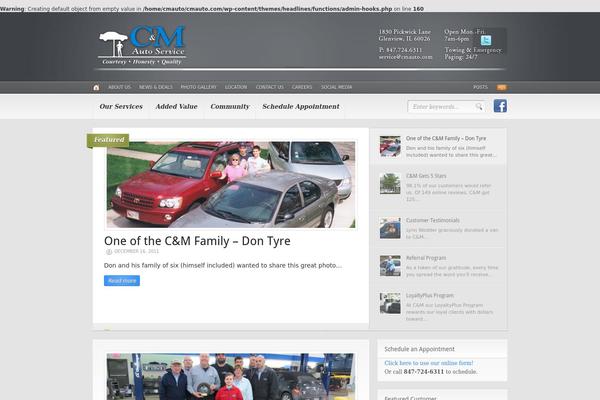This screenshot has height=400, width=600.
Task: Click the C&M Gets 5 Stars thumbnail
Action: [390, 183]
